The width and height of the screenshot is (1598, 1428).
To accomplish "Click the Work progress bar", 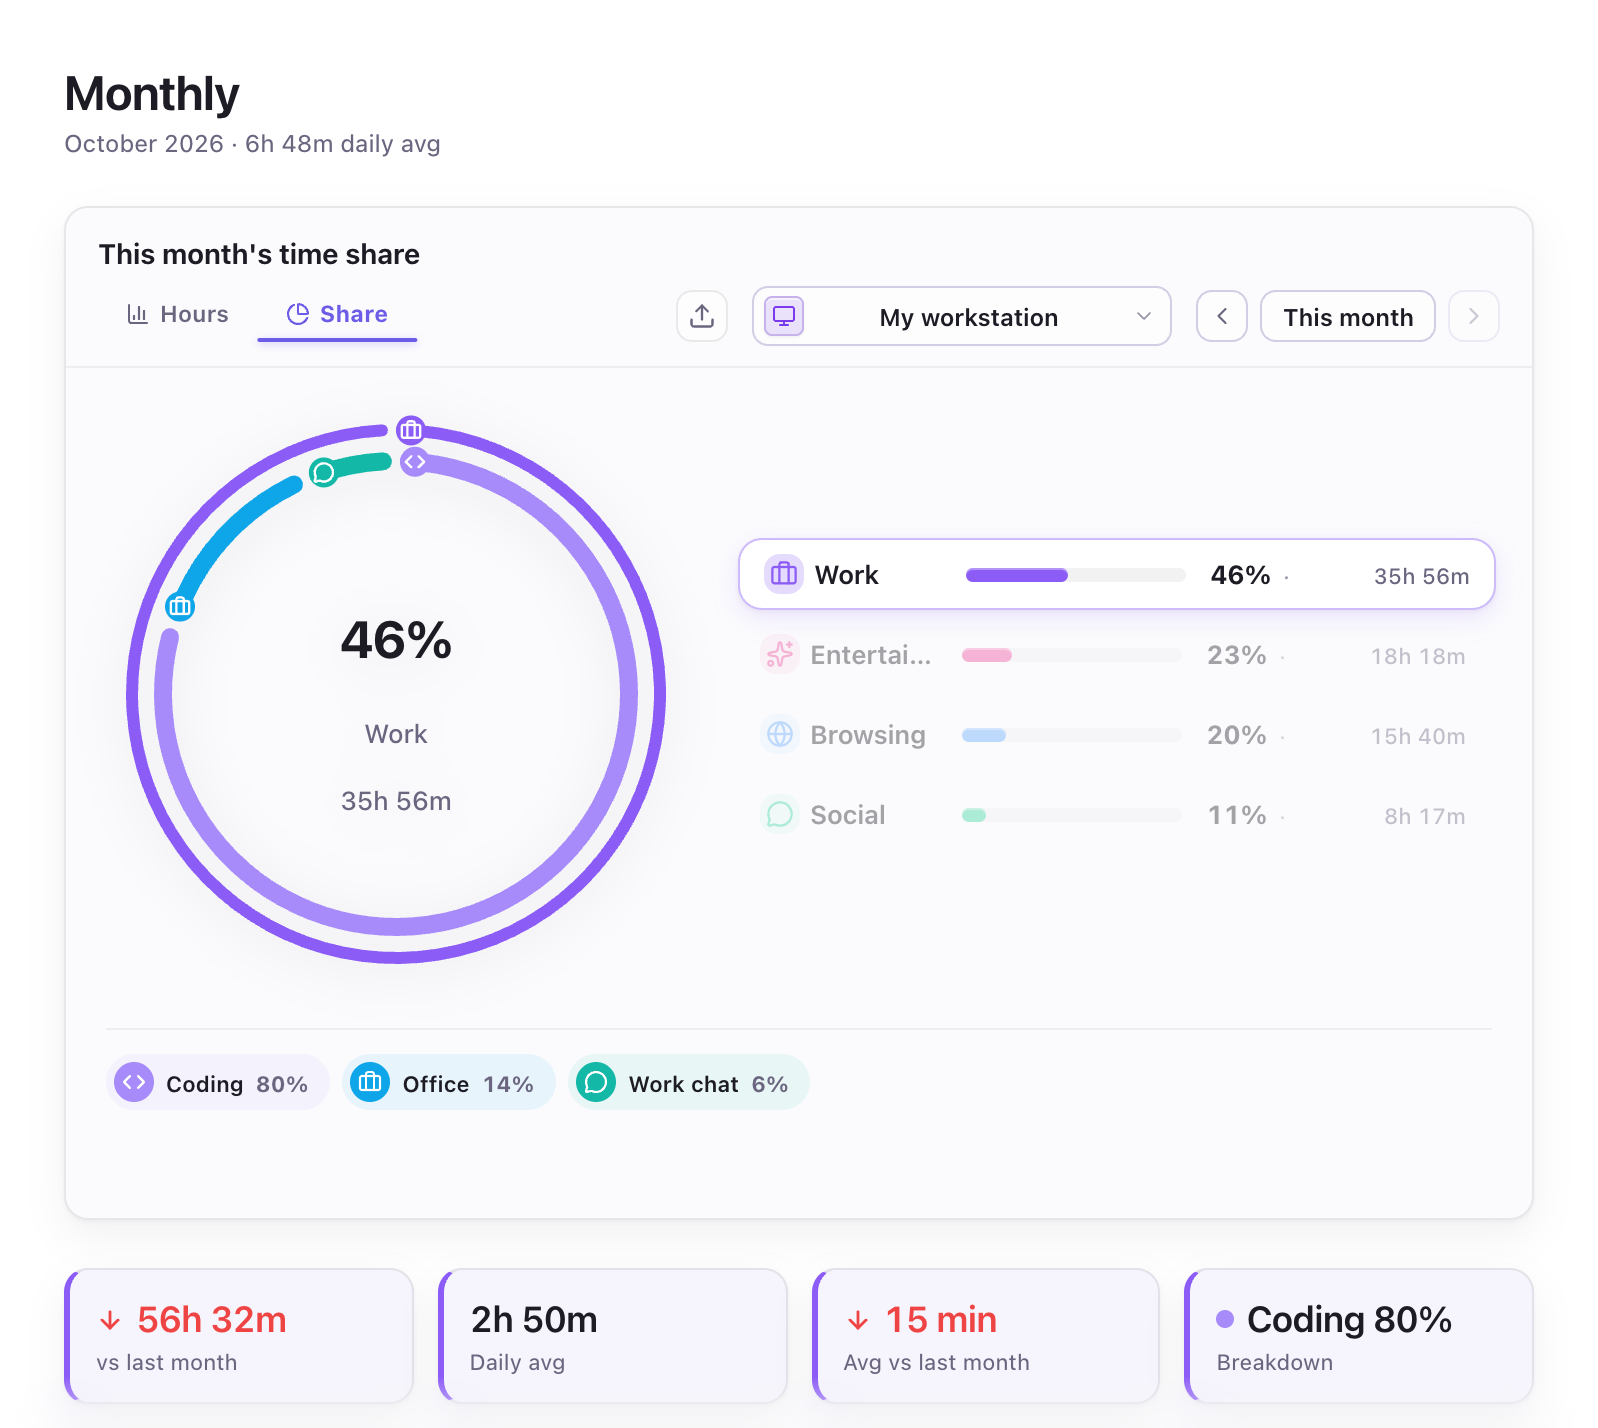I will coord(1075,575).
